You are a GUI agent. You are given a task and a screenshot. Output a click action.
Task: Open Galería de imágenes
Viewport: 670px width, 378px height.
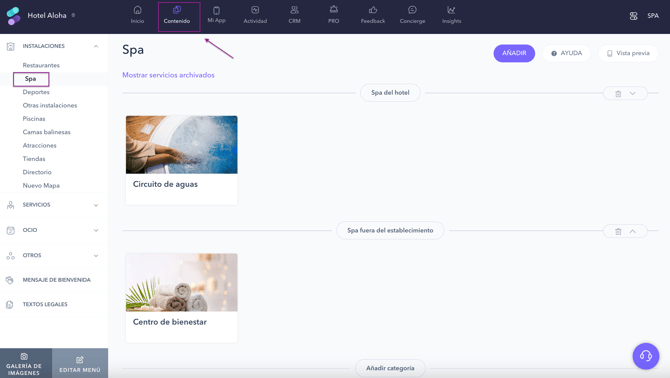(26, 363)
